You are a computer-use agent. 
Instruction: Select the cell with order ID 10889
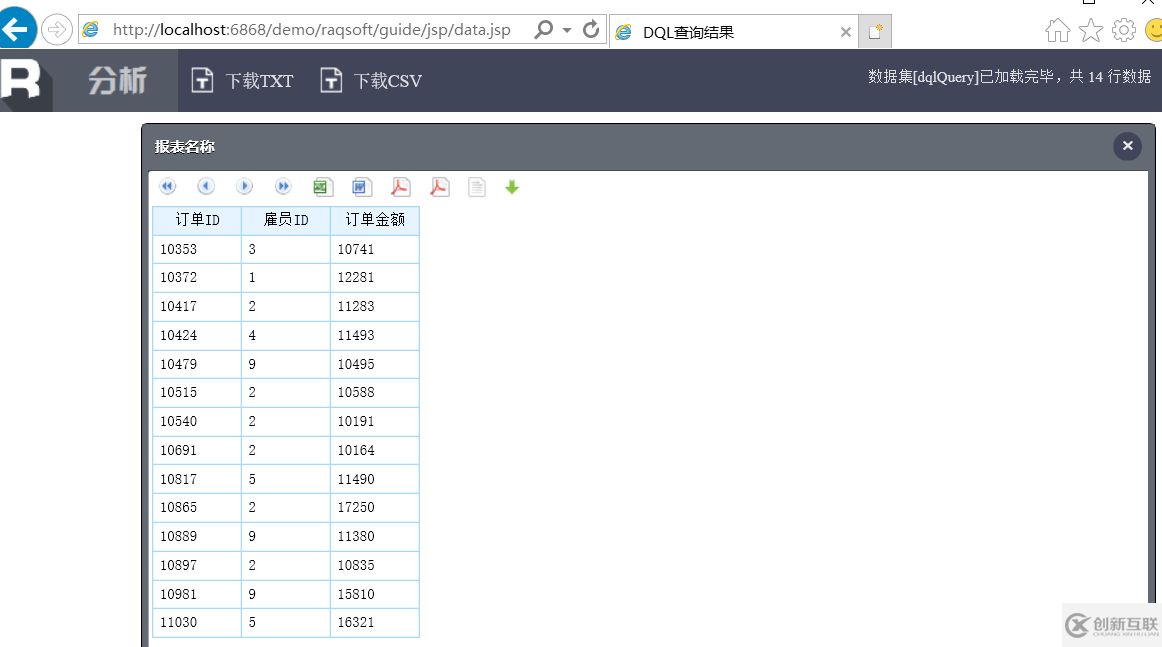point(197,536)
